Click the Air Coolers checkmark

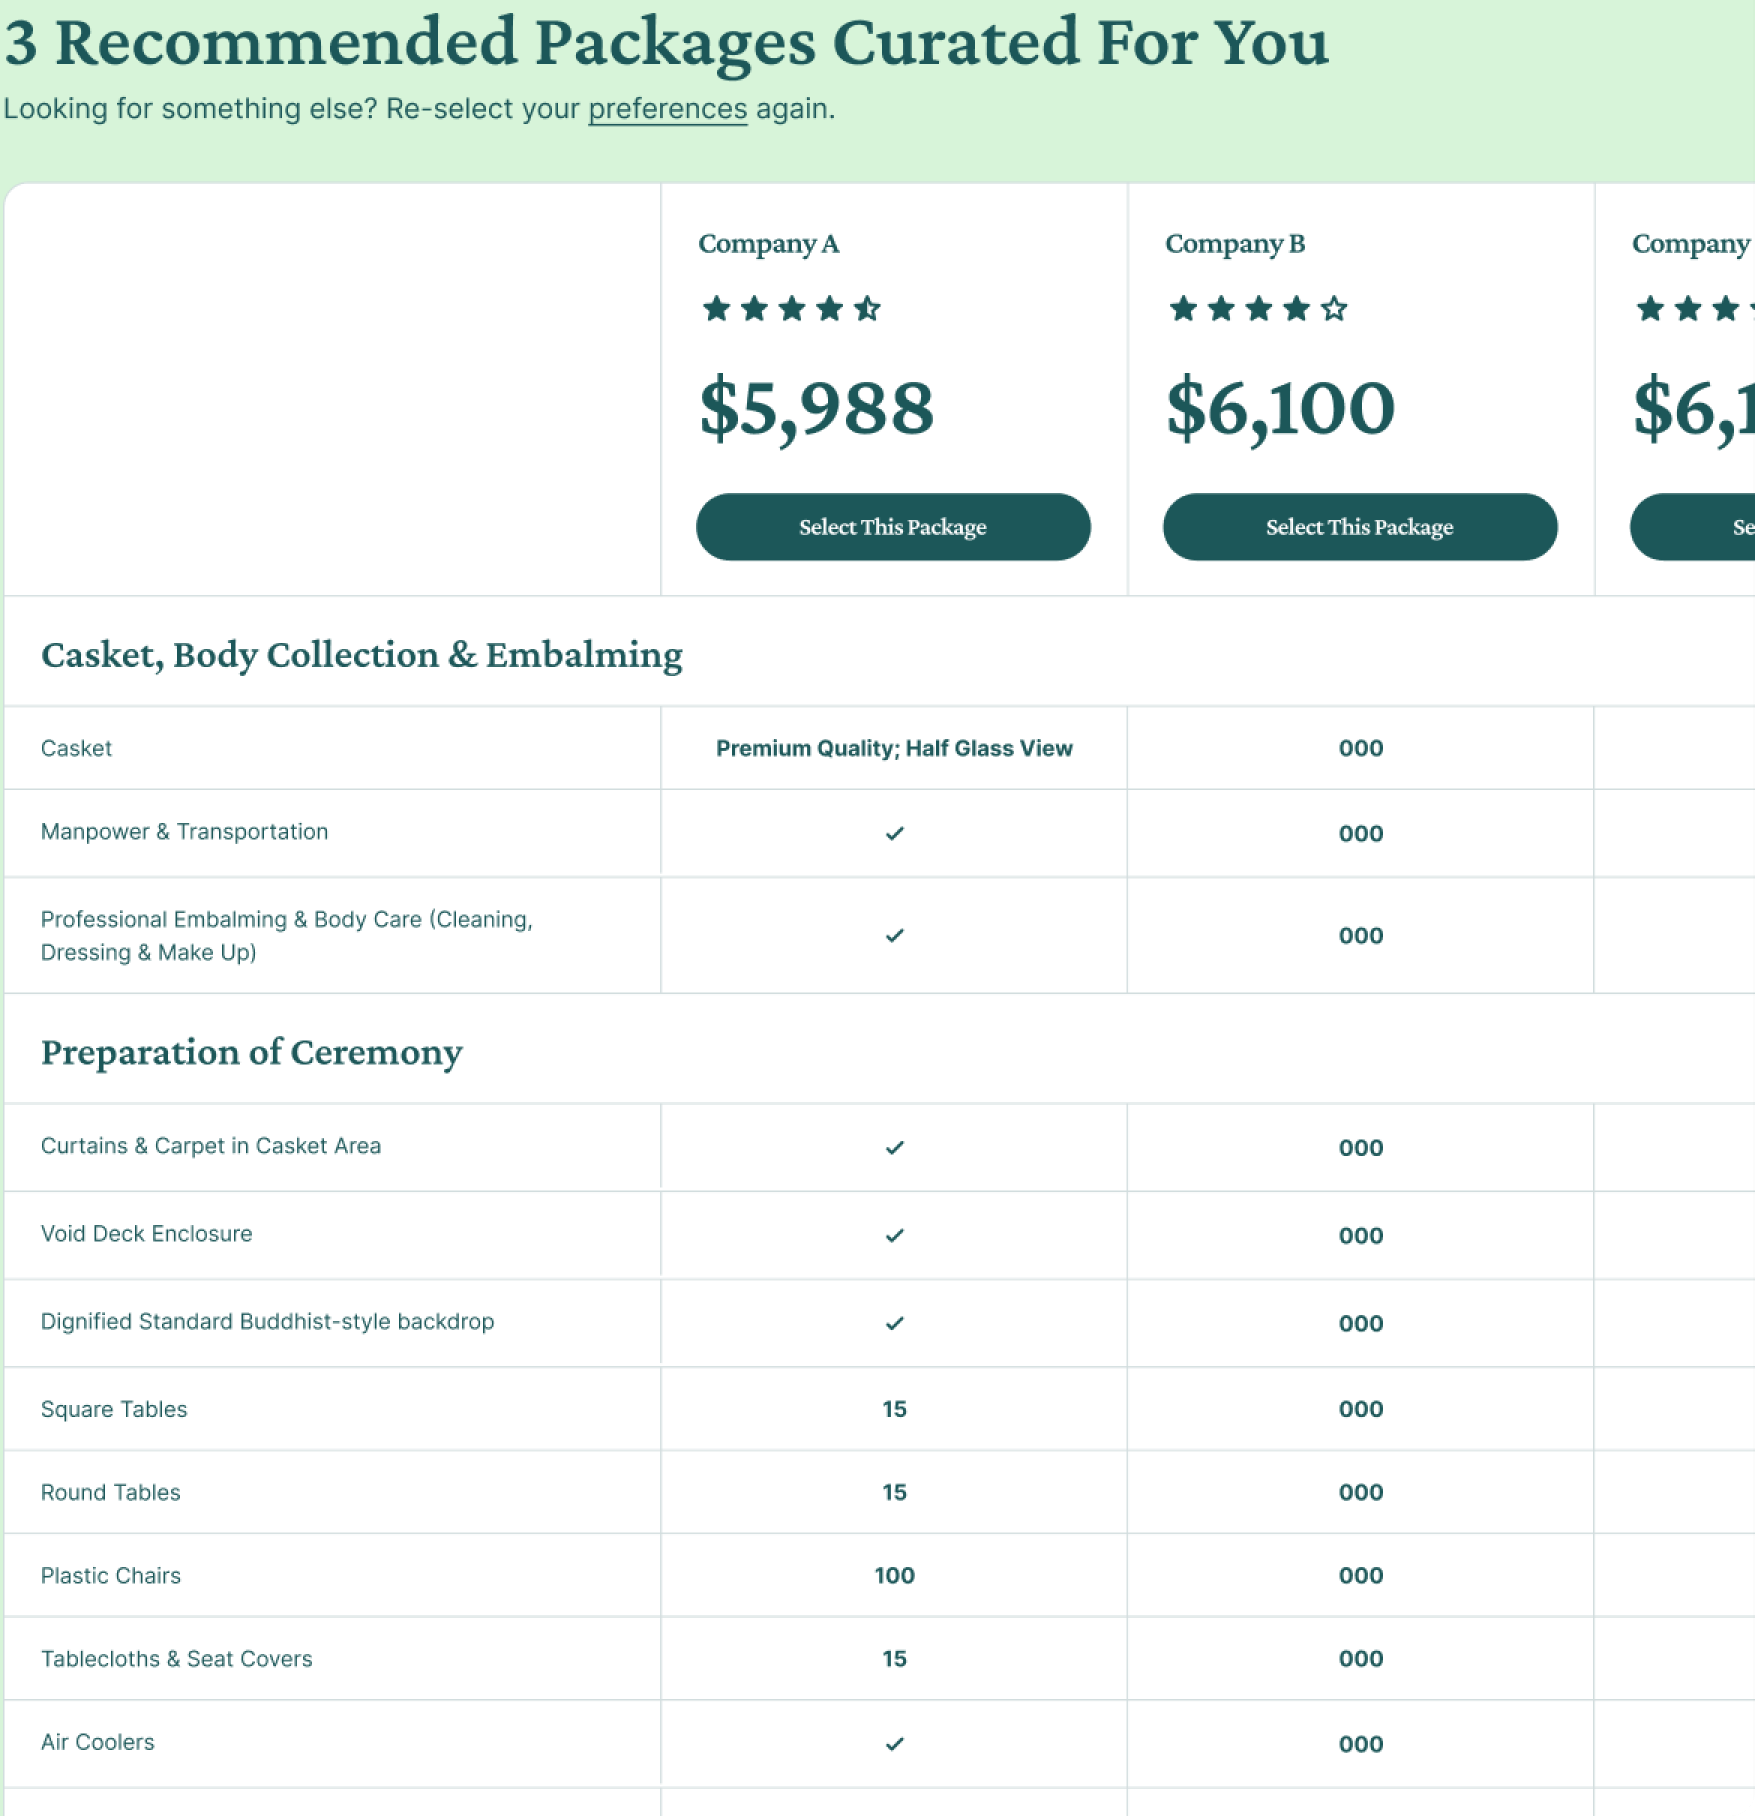pyautogui.click(x=894, y=1743)
